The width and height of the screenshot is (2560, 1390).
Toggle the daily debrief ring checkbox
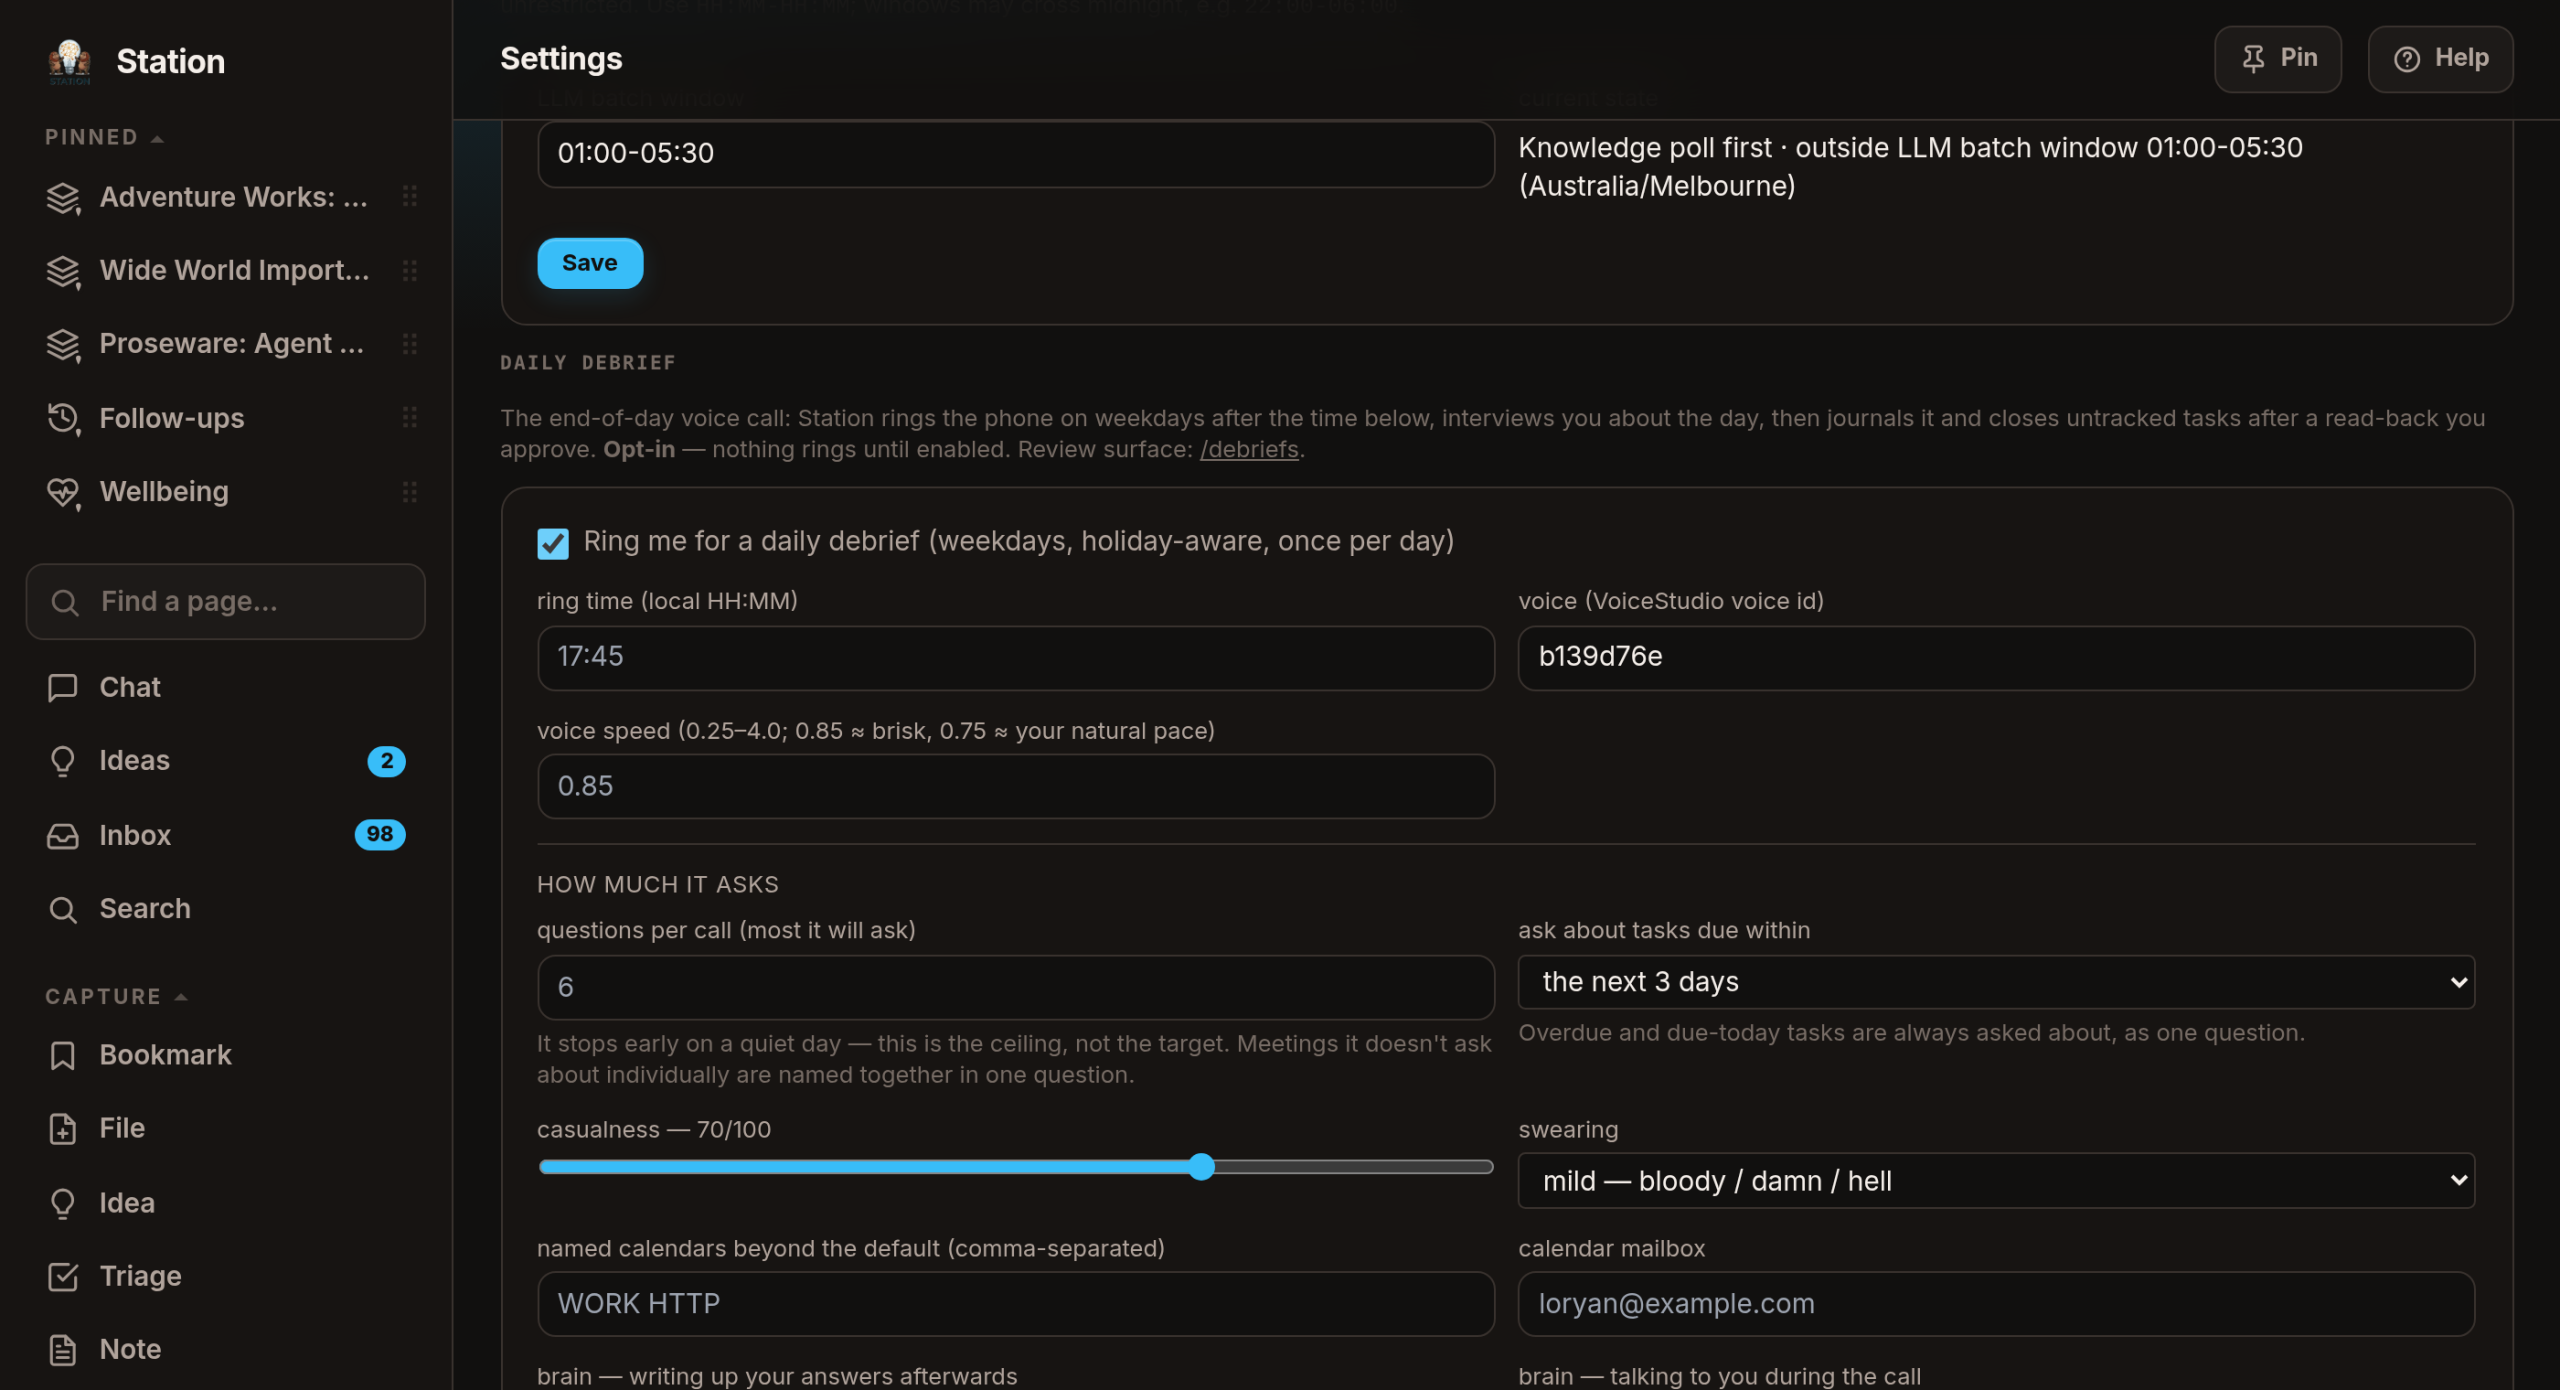point(553,543)
